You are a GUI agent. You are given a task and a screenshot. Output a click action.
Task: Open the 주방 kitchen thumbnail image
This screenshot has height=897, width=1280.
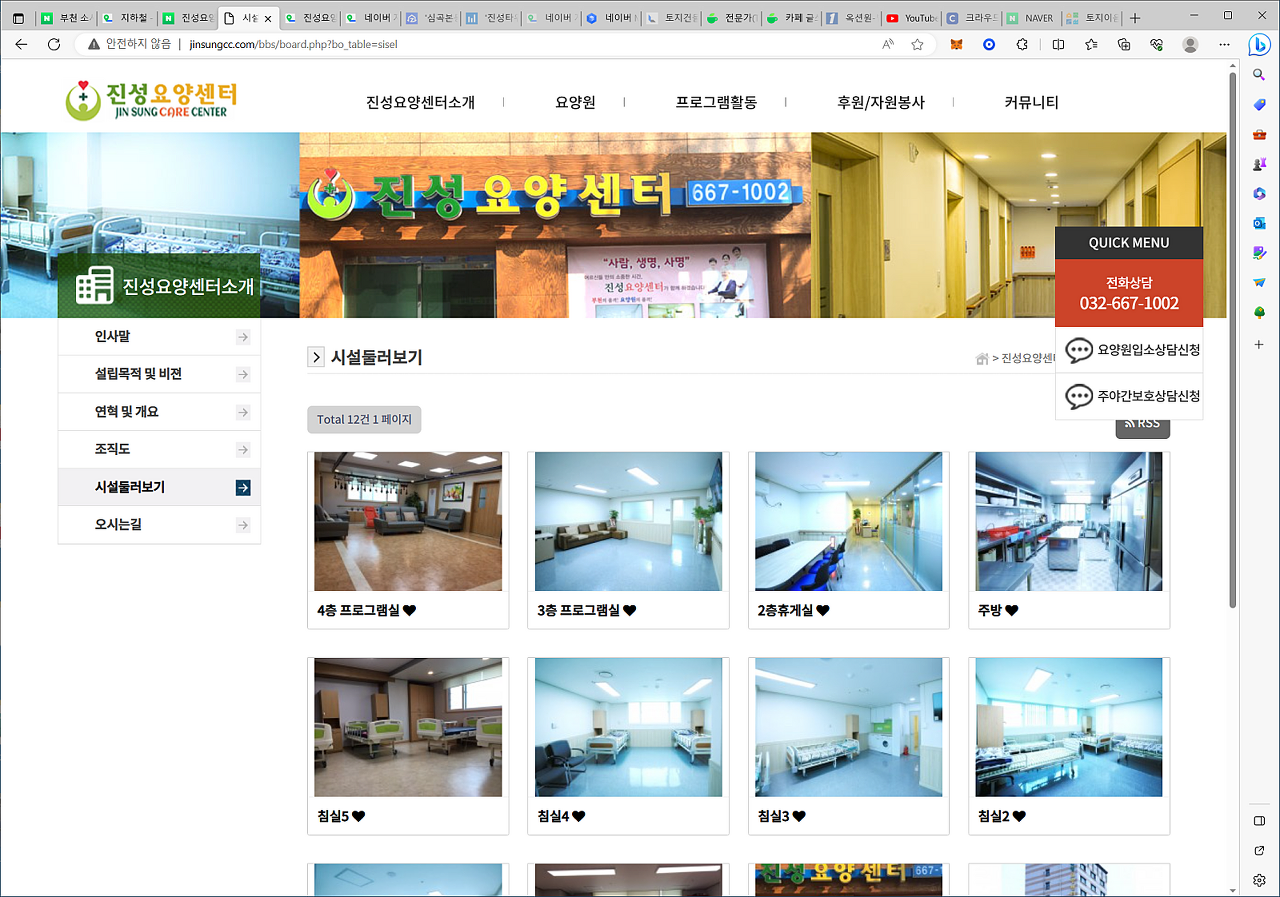[1069, 521]
